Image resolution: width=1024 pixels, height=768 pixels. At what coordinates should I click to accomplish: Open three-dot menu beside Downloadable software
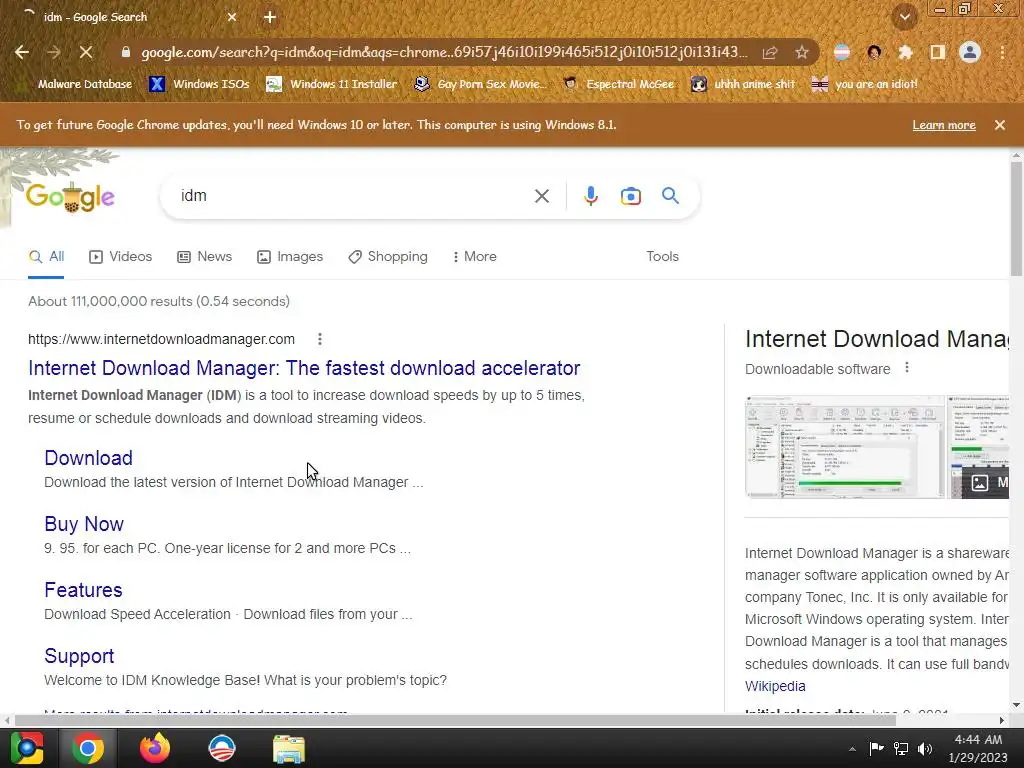[x=906, y=368]
